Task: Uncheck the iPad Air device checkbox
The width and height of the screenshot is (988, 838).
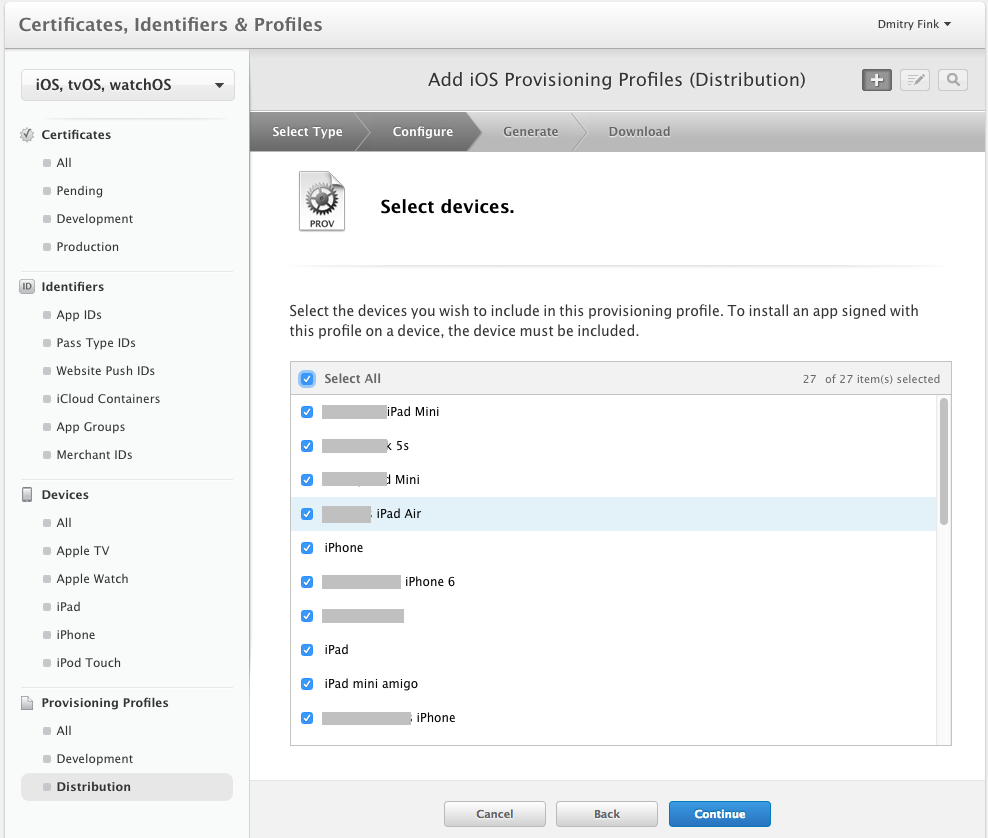Action: [x=307, y=514]
